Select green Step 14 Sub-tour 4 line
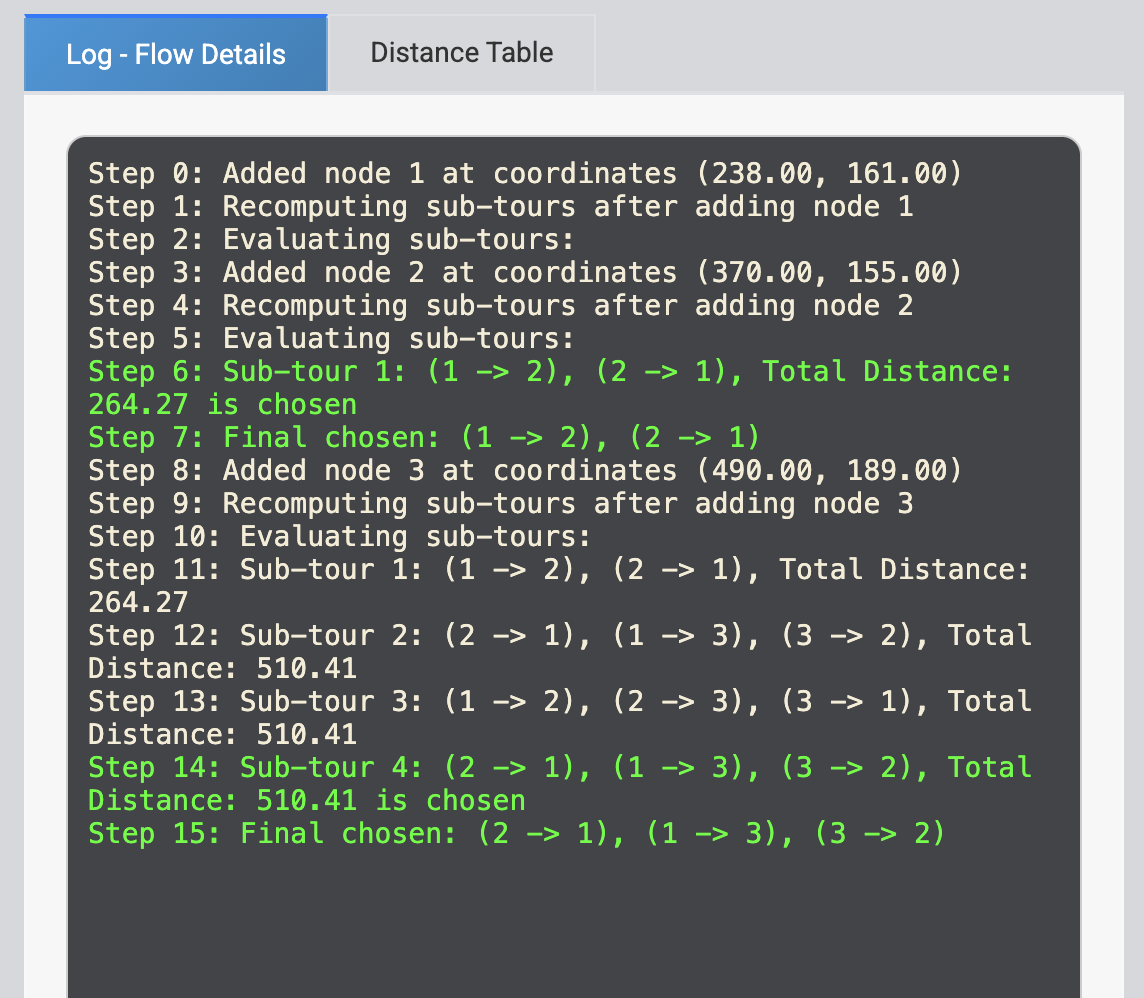 [560, 784]
